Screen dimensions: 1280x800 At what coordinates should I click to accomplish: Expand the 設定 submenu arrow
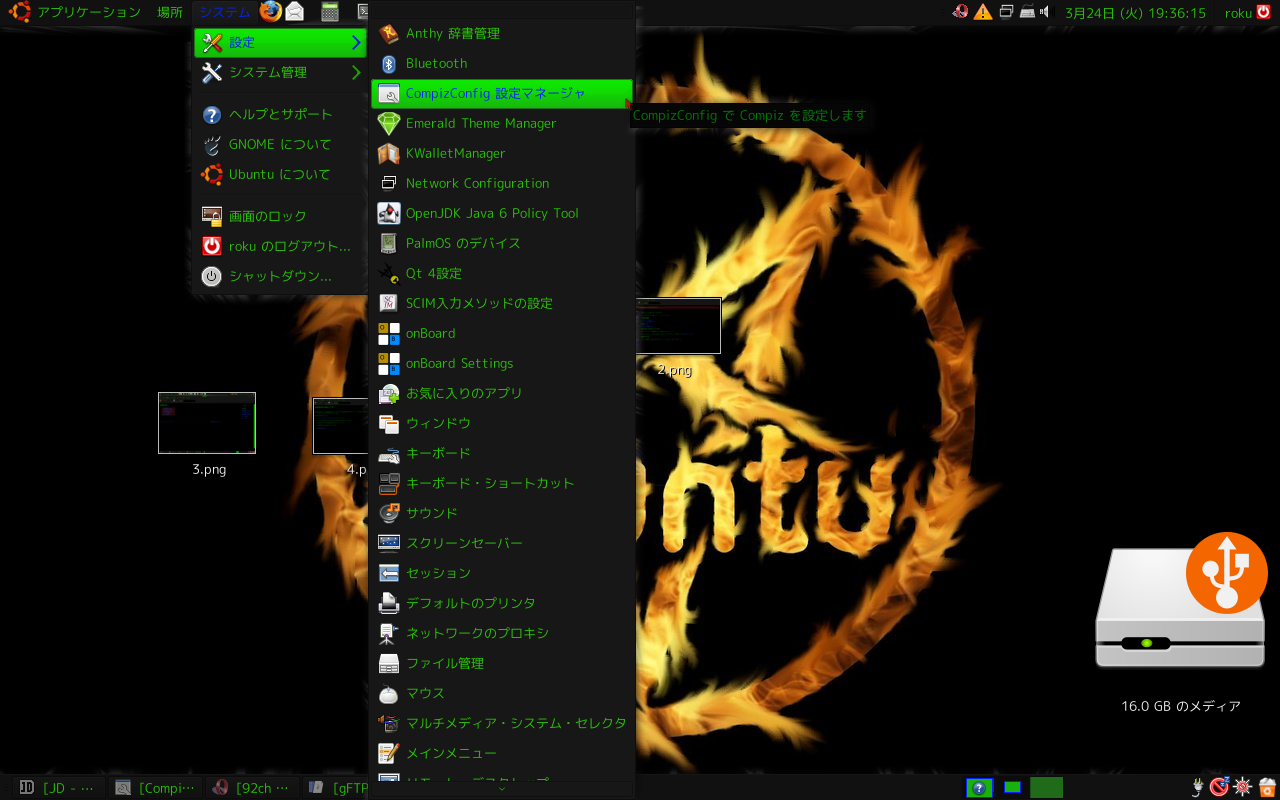point(356,43)
